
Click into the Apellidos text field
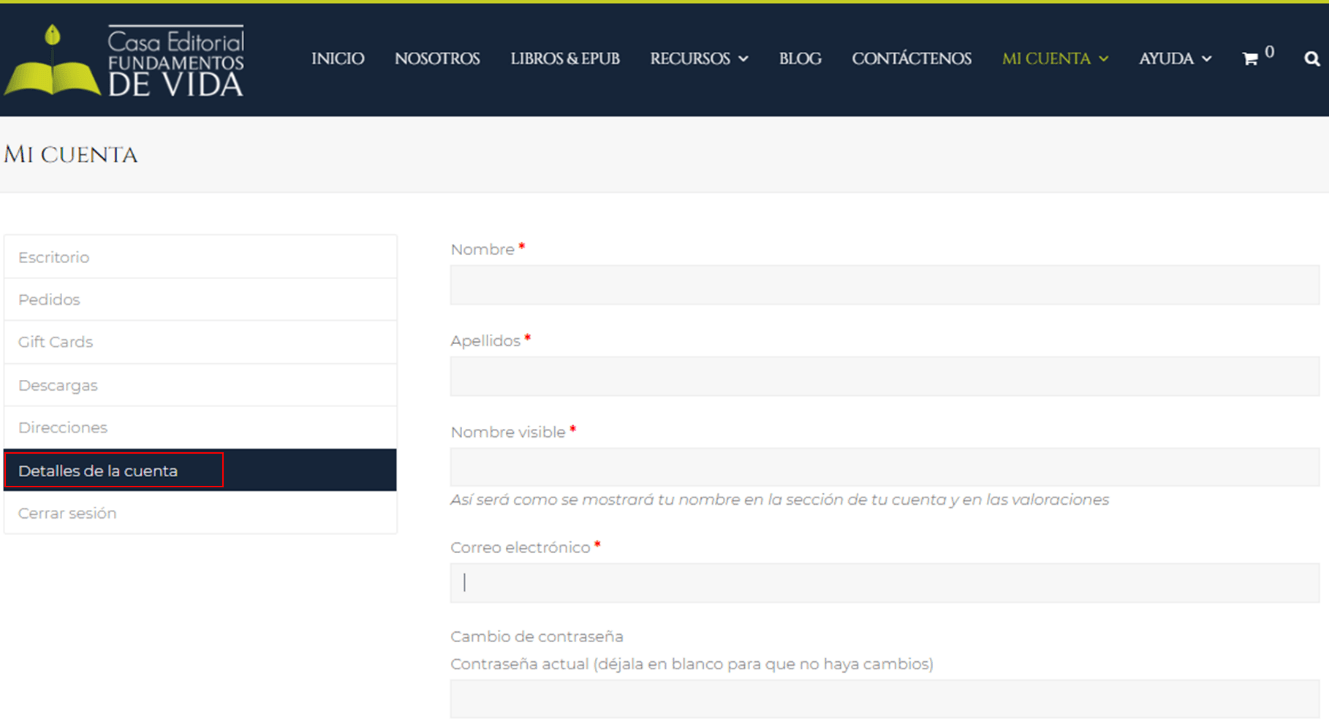pos(884,377)
